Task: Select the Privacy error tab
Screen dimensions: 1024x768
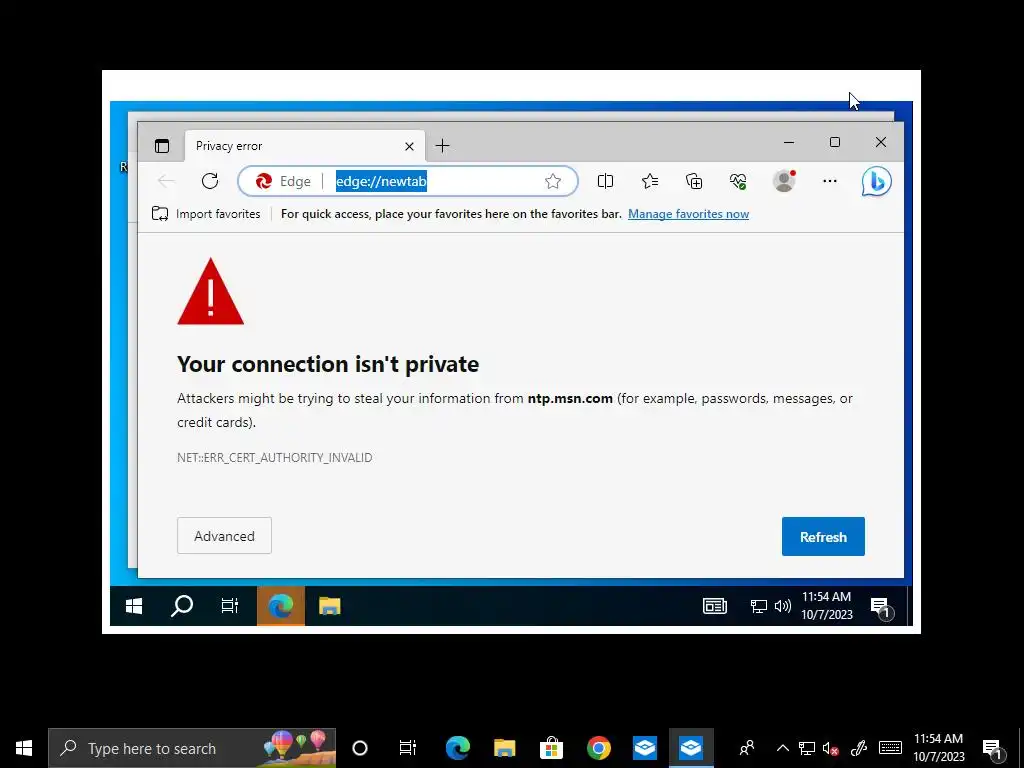Action: 305,146
